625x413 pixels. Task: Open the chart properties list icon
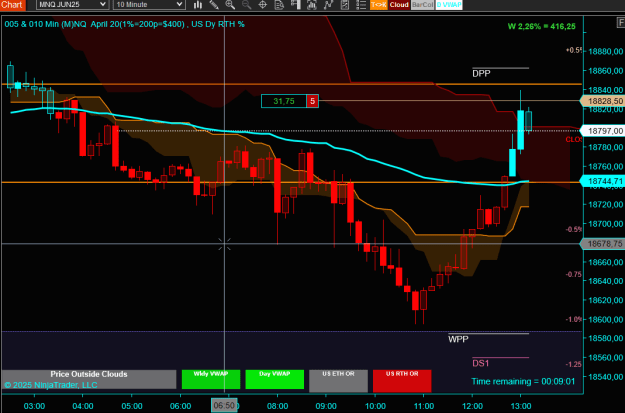tap(361, 4)
